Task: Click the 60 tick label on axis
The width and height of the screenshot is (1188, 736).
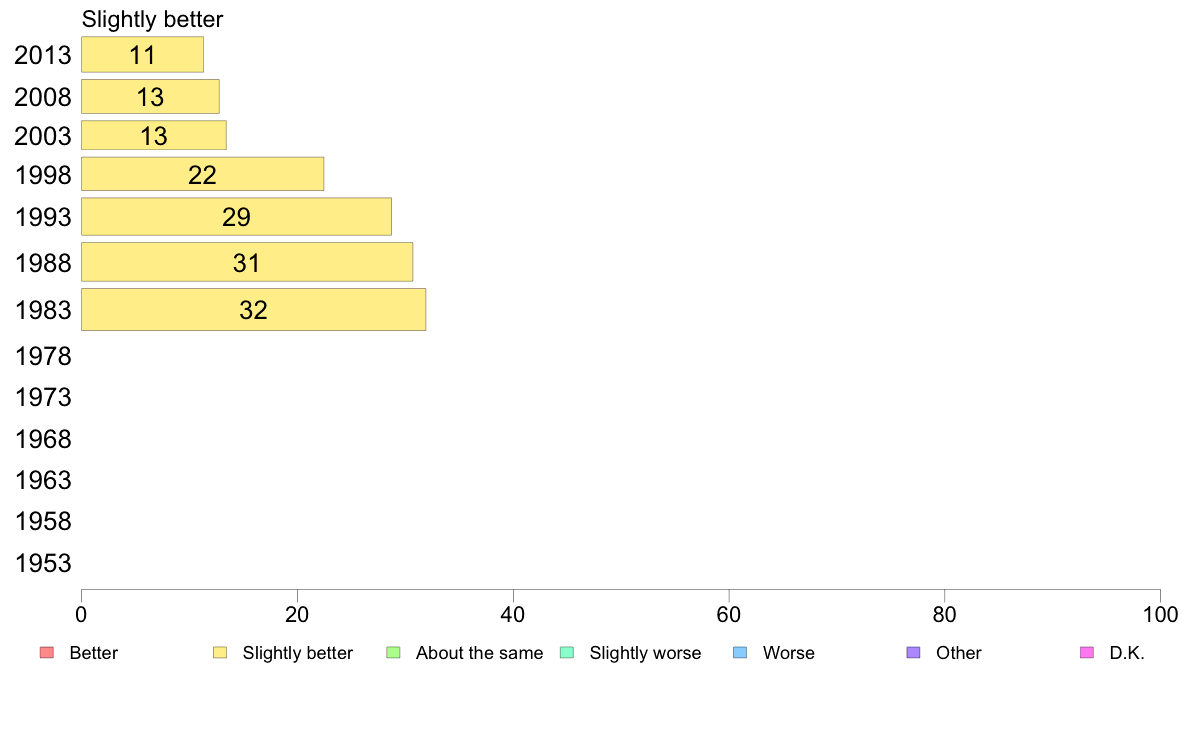Action: tap(729, 615)
